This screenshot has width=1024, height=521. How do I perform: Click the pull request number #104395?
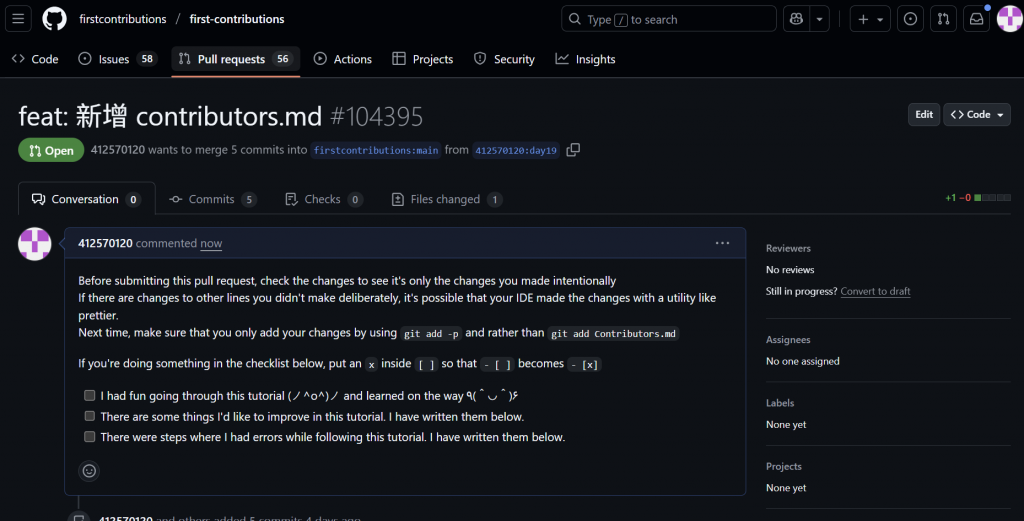pos(377,117)
